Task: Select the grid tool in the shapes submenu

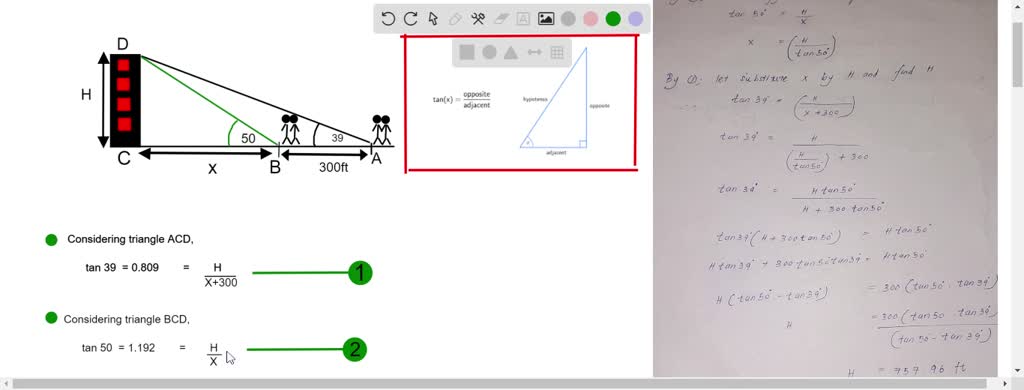Action: (x=557, y=53)
